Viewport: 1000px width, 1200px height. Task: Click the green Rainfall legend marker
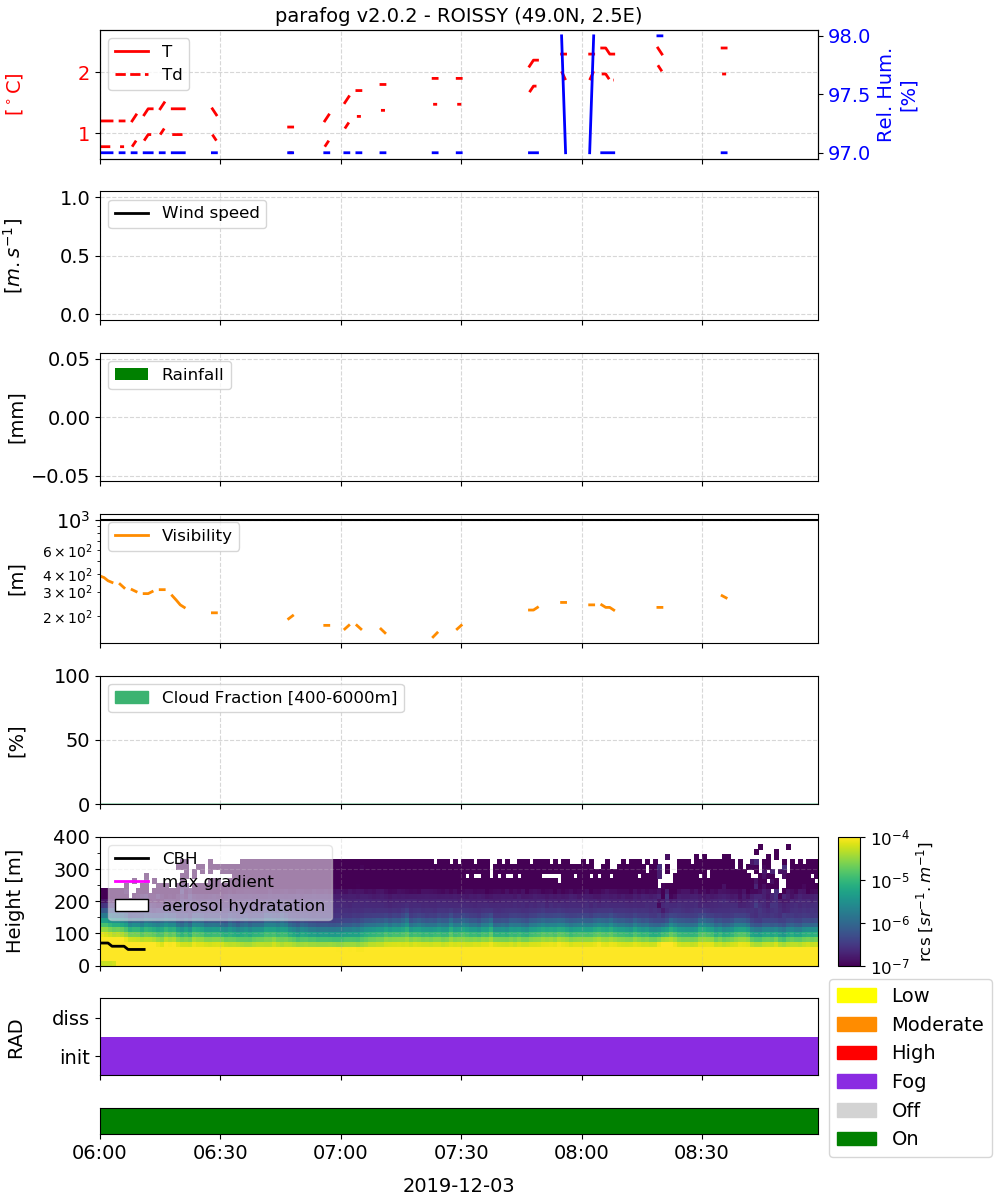[132, 375]
